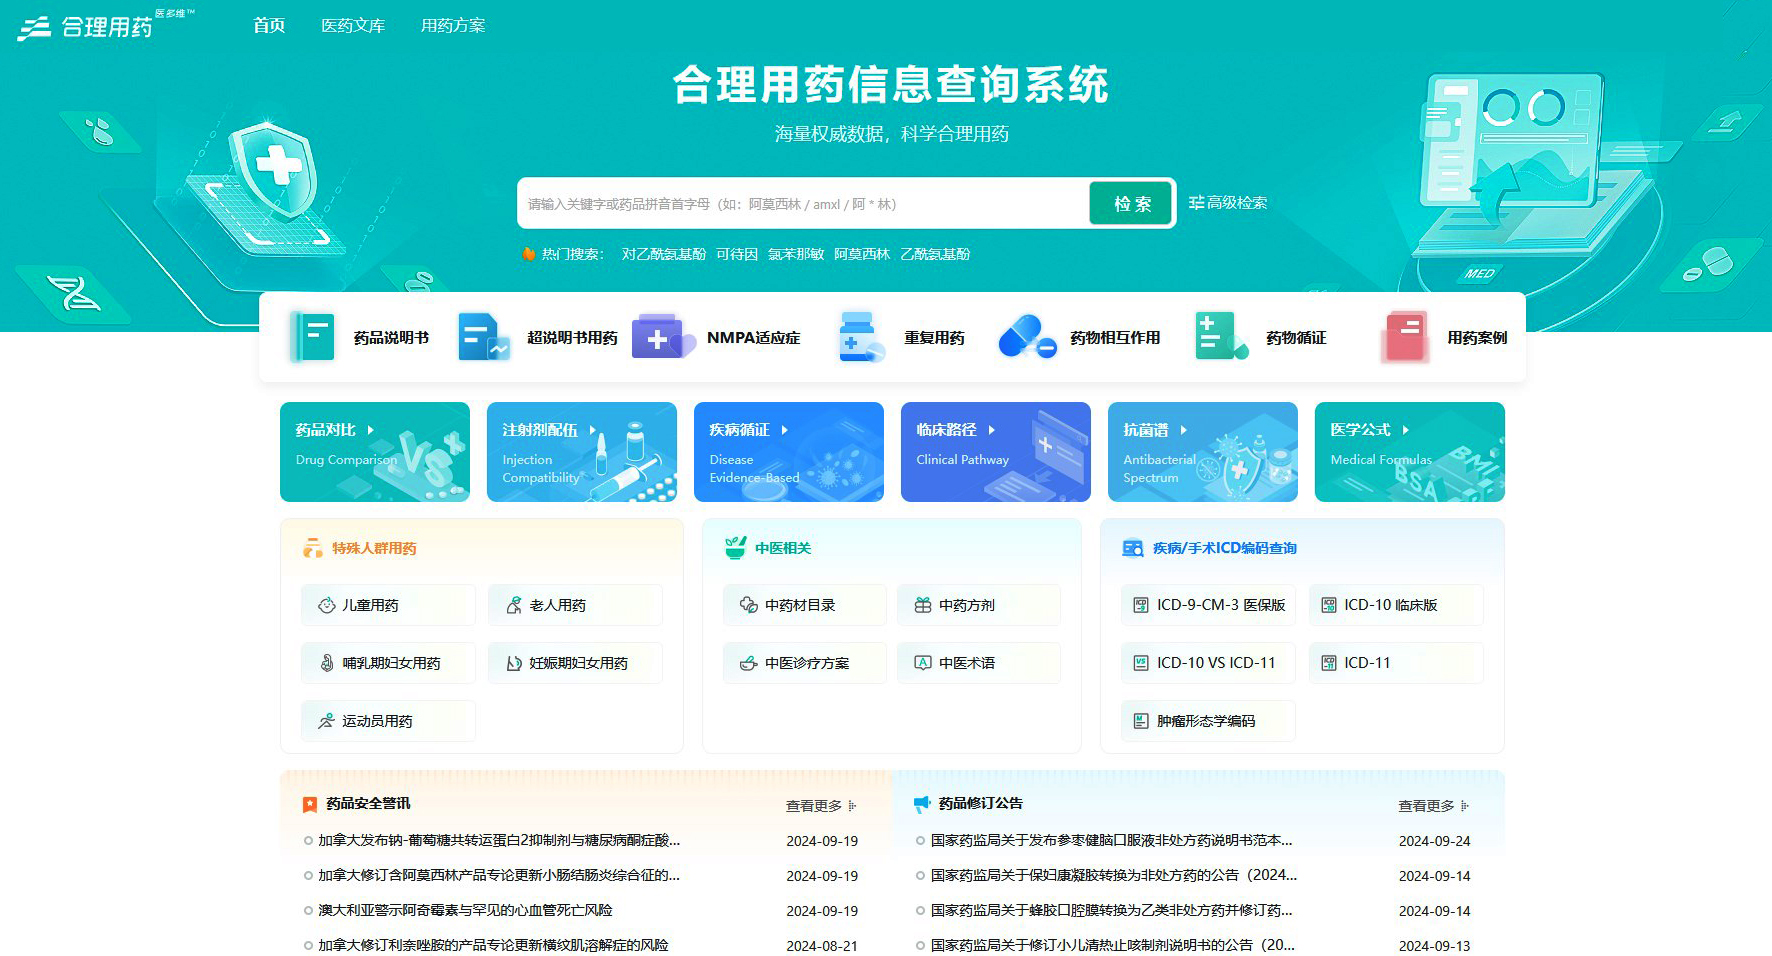Image resolution: width=1772 pixels, height=956 pixels.
Task: Click the 中药材目录 herb icon
Action: point(748,605)
